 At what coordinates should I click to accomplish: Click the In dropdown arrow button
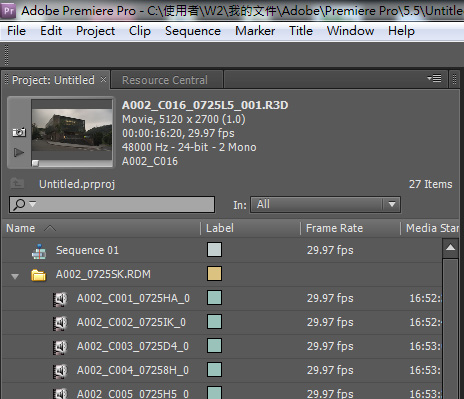coord(392,204)
